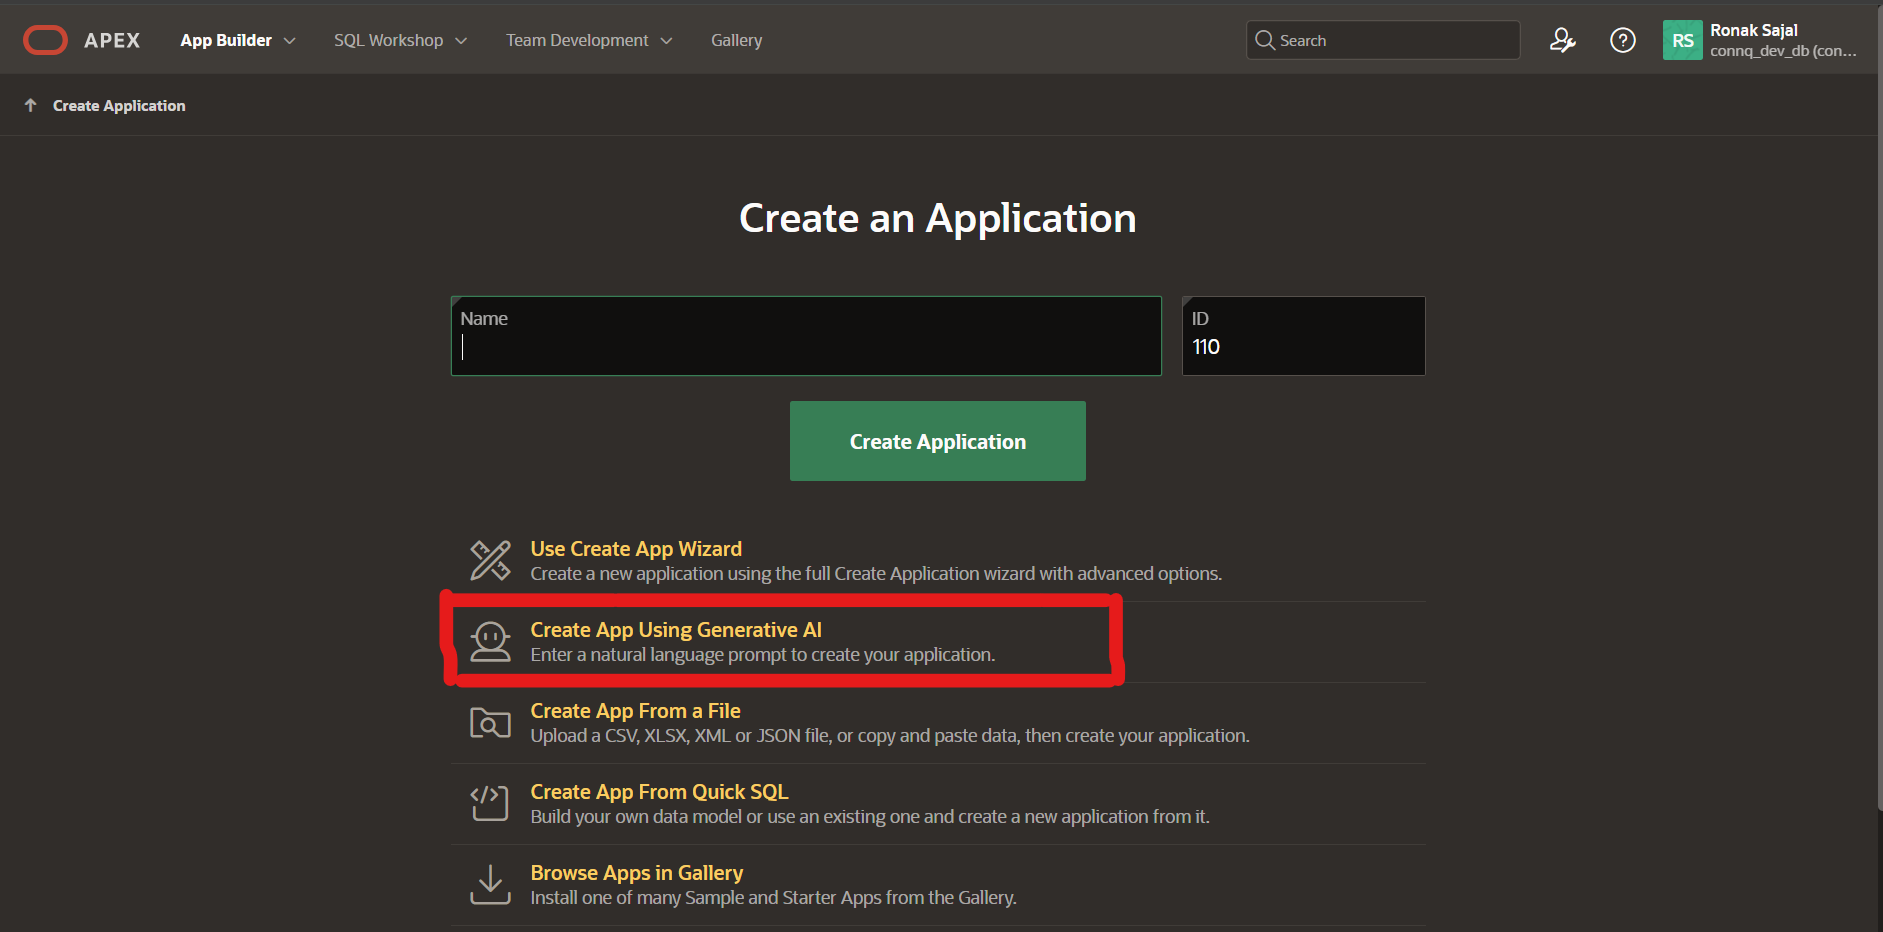Expand the Team Development dropdown chevron
This screenshot has width=1883, height=932.
[x=666, y=41]
